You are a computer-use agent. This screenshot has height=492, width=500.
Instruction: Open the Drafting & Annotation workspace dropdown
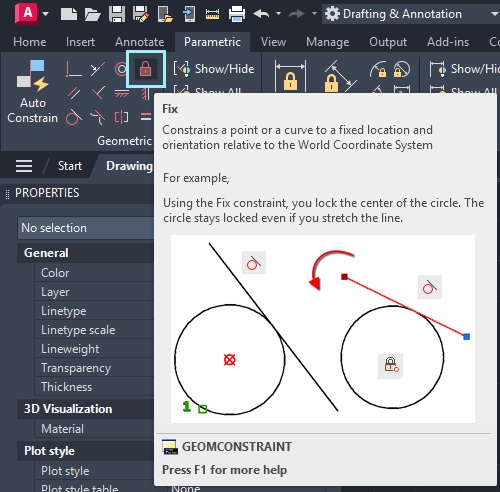point(411,14)
